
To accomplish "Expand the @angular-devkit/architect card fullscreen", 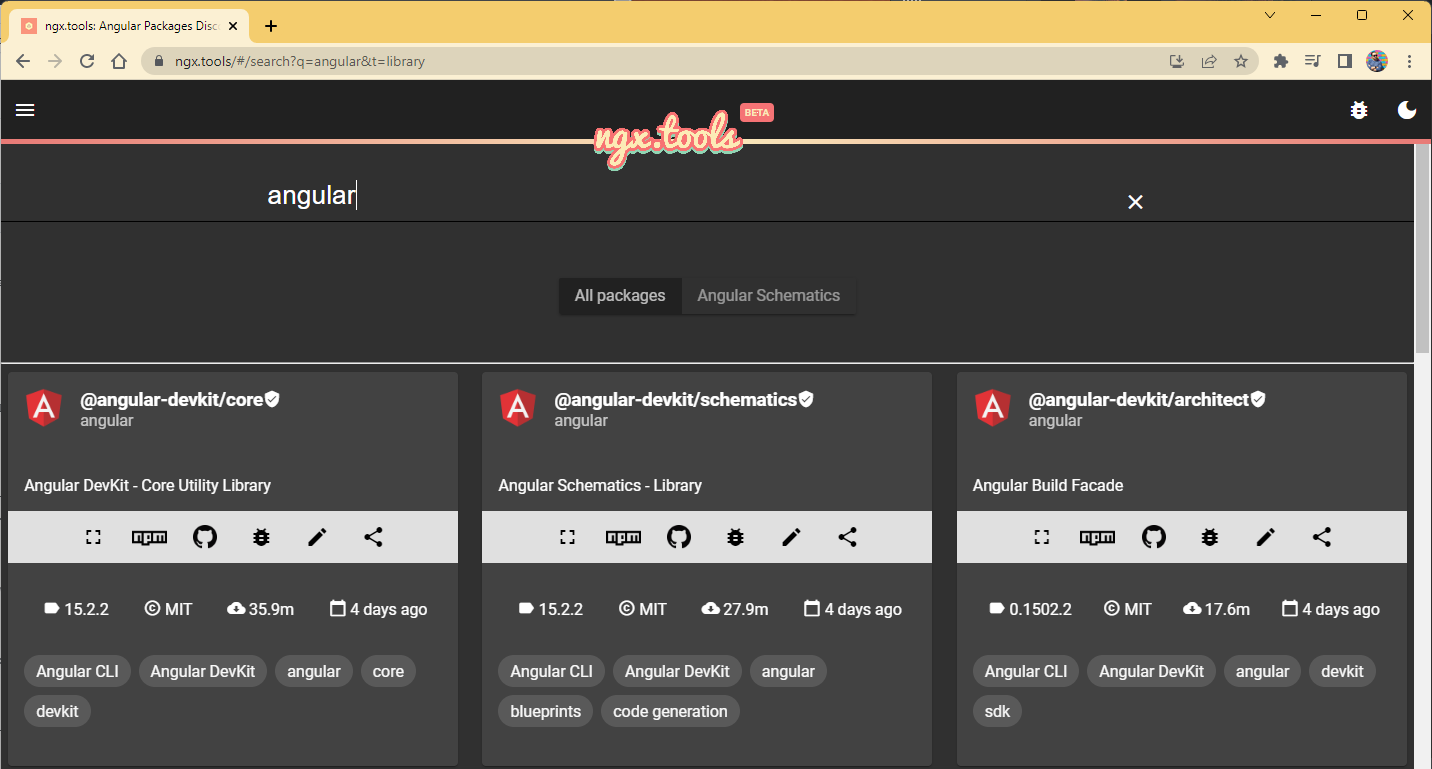I will [x=1041, y=537].
